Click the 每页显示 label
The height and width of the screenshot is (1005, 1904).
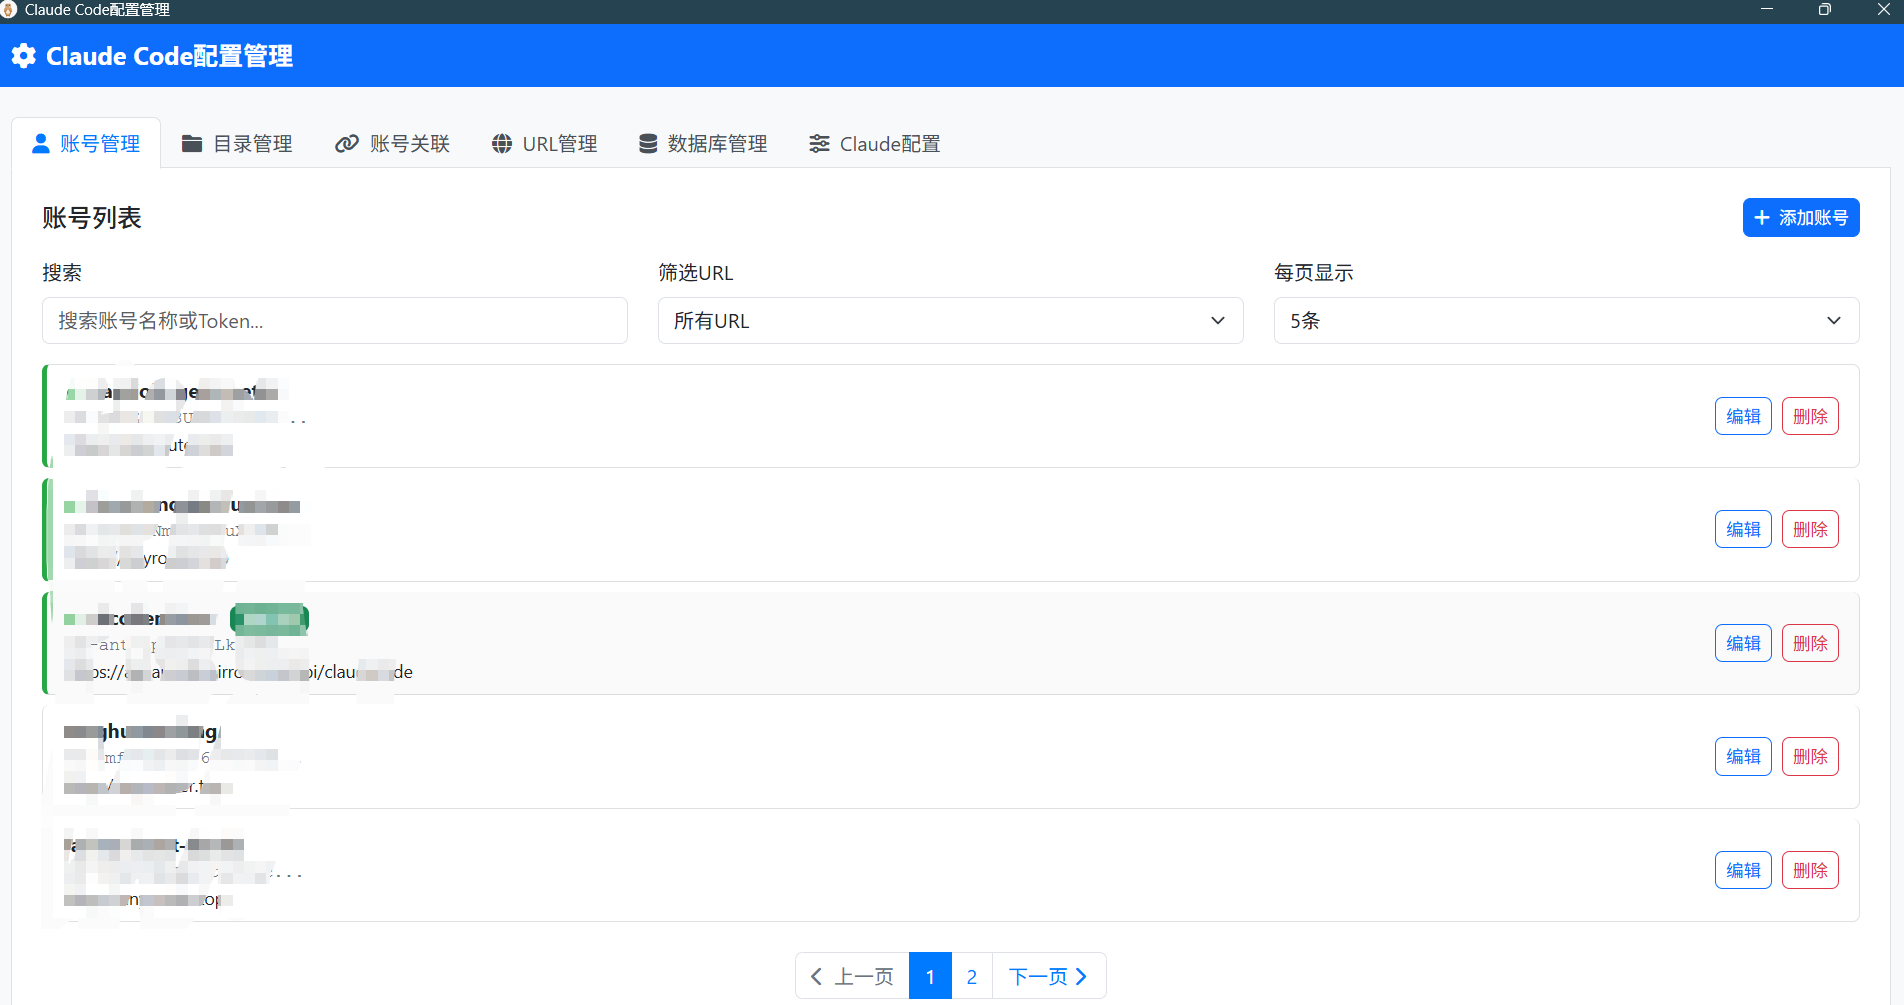pos(1314,273)
